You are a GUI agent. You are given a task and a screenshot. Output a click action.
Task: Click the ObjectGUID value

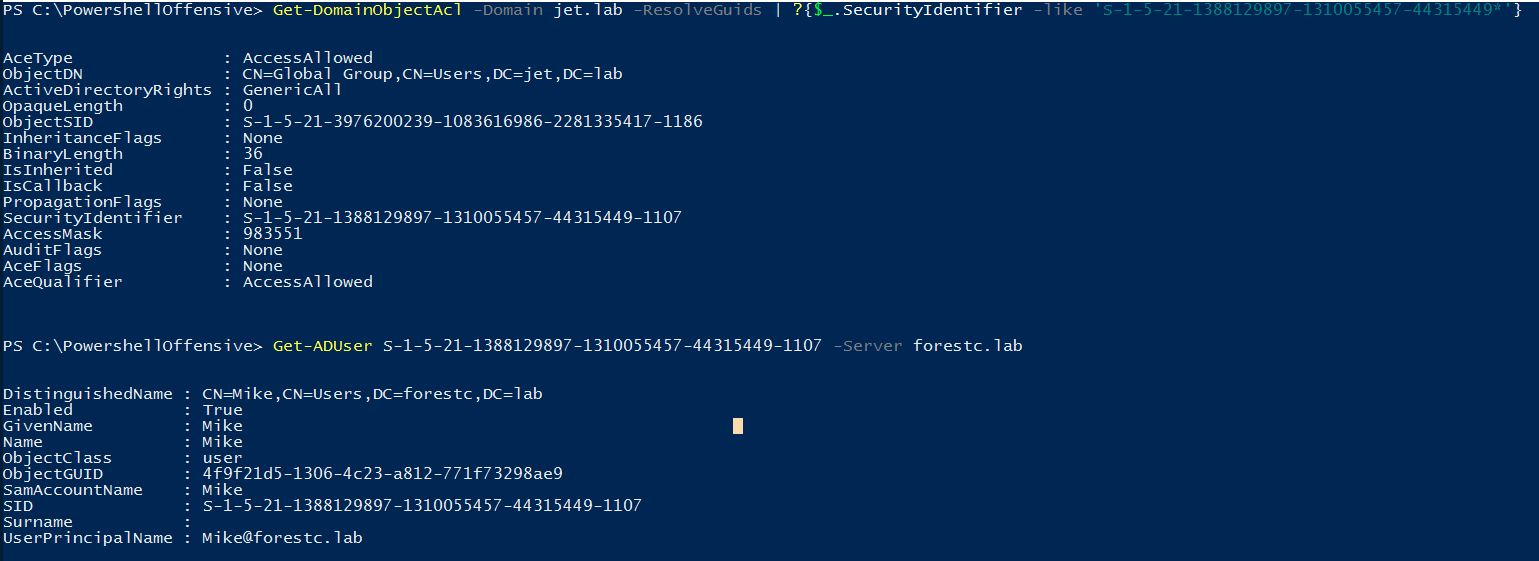(x=382, y=474)
